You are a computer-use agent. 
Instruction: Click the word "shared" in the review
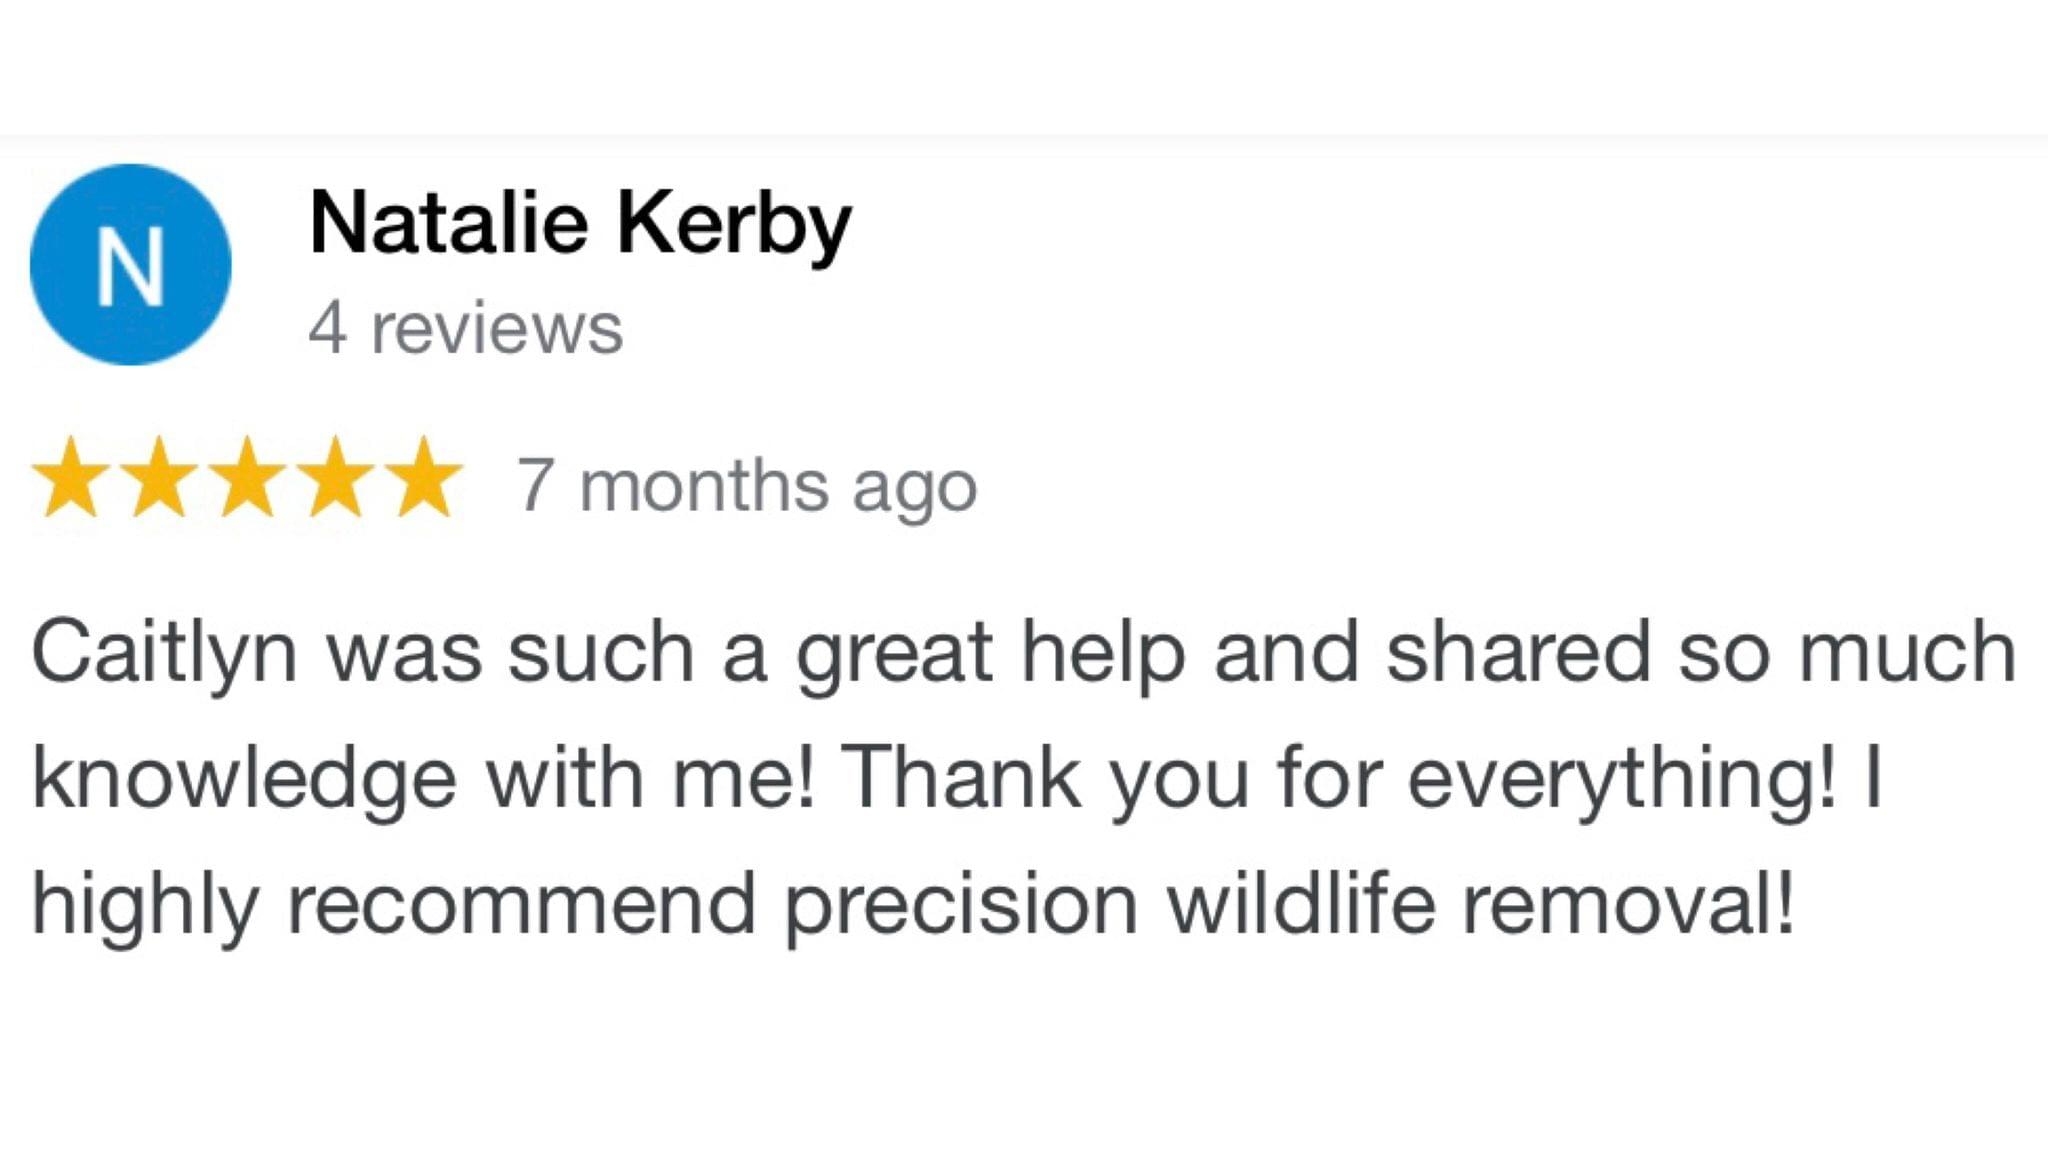coord(1518,652)
